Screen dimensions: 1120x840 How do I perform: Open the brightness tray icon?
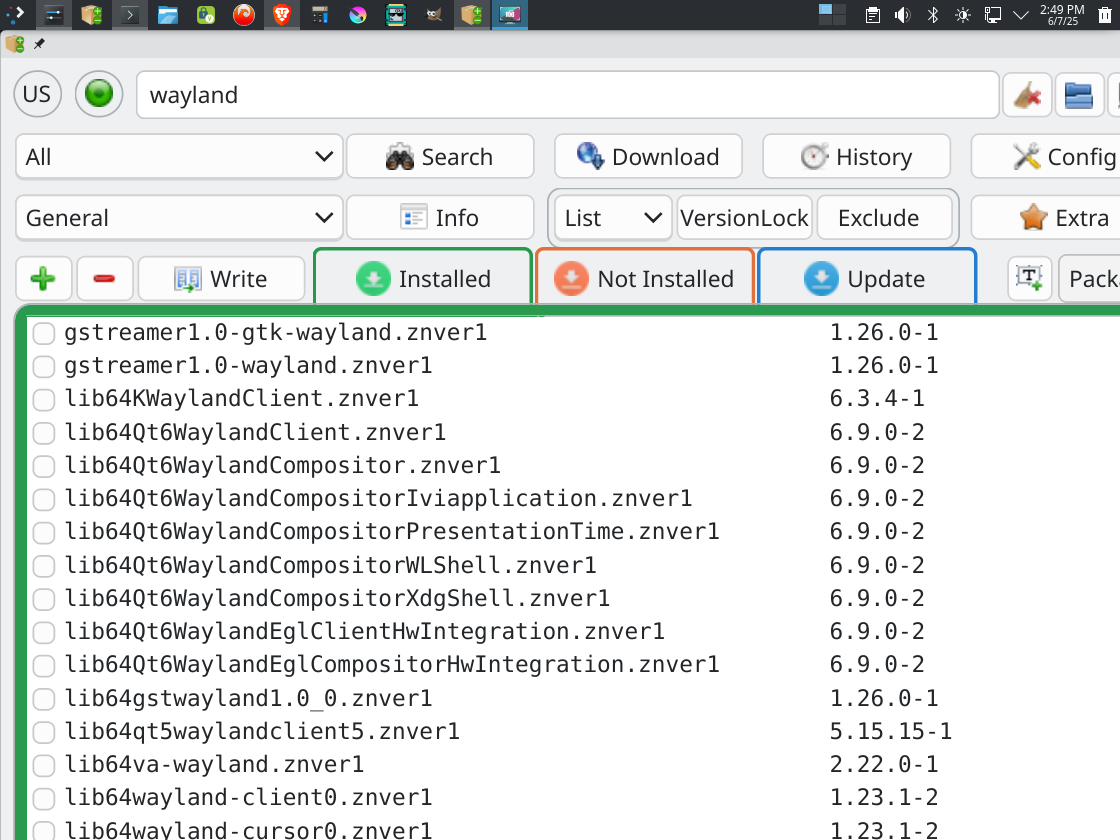(963, 14)
